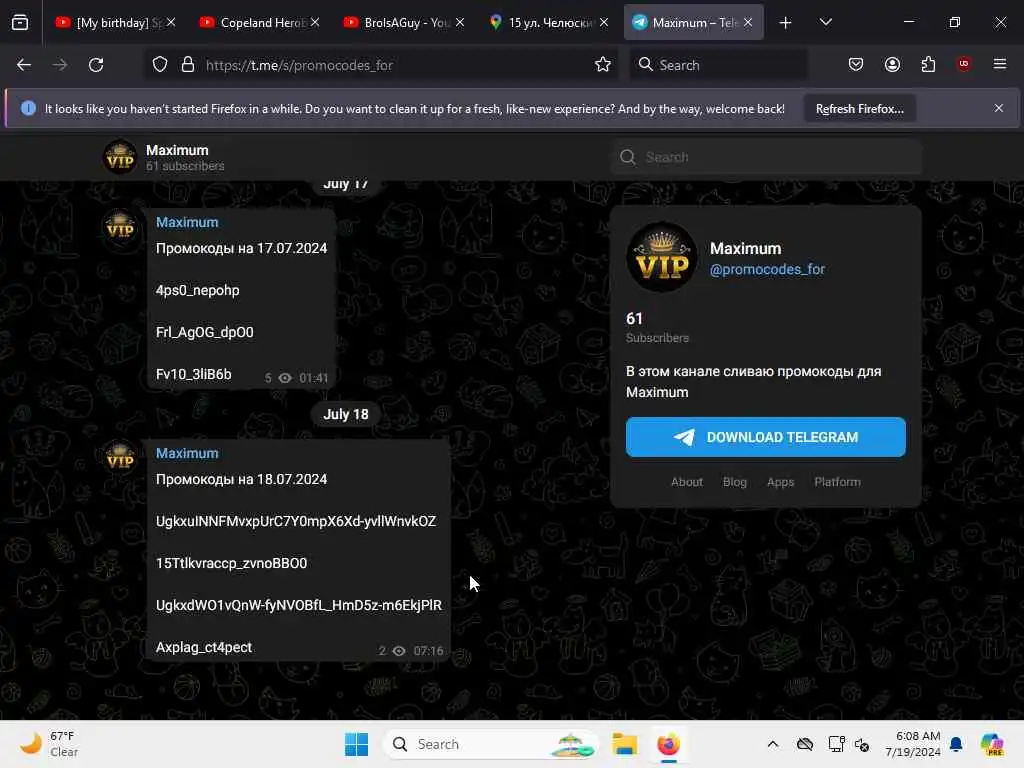Open extensions puzzle icon

(928, 64)
